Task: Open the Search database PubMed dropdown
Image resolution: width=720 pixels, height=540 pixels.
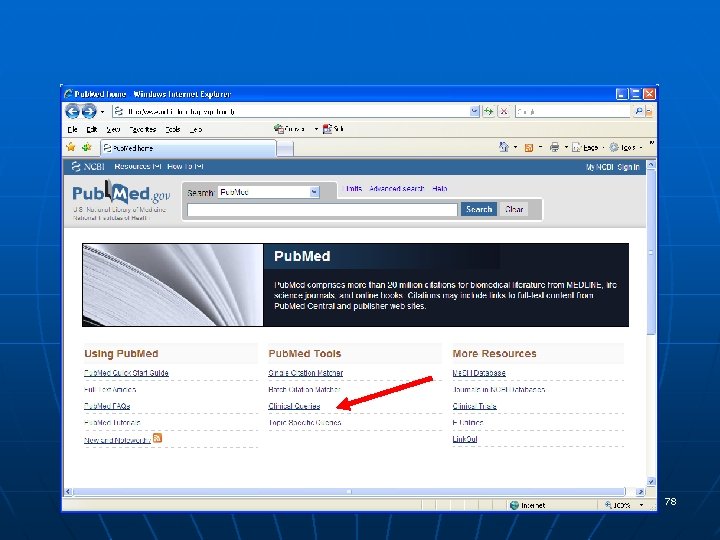Action: coord(269,192)
